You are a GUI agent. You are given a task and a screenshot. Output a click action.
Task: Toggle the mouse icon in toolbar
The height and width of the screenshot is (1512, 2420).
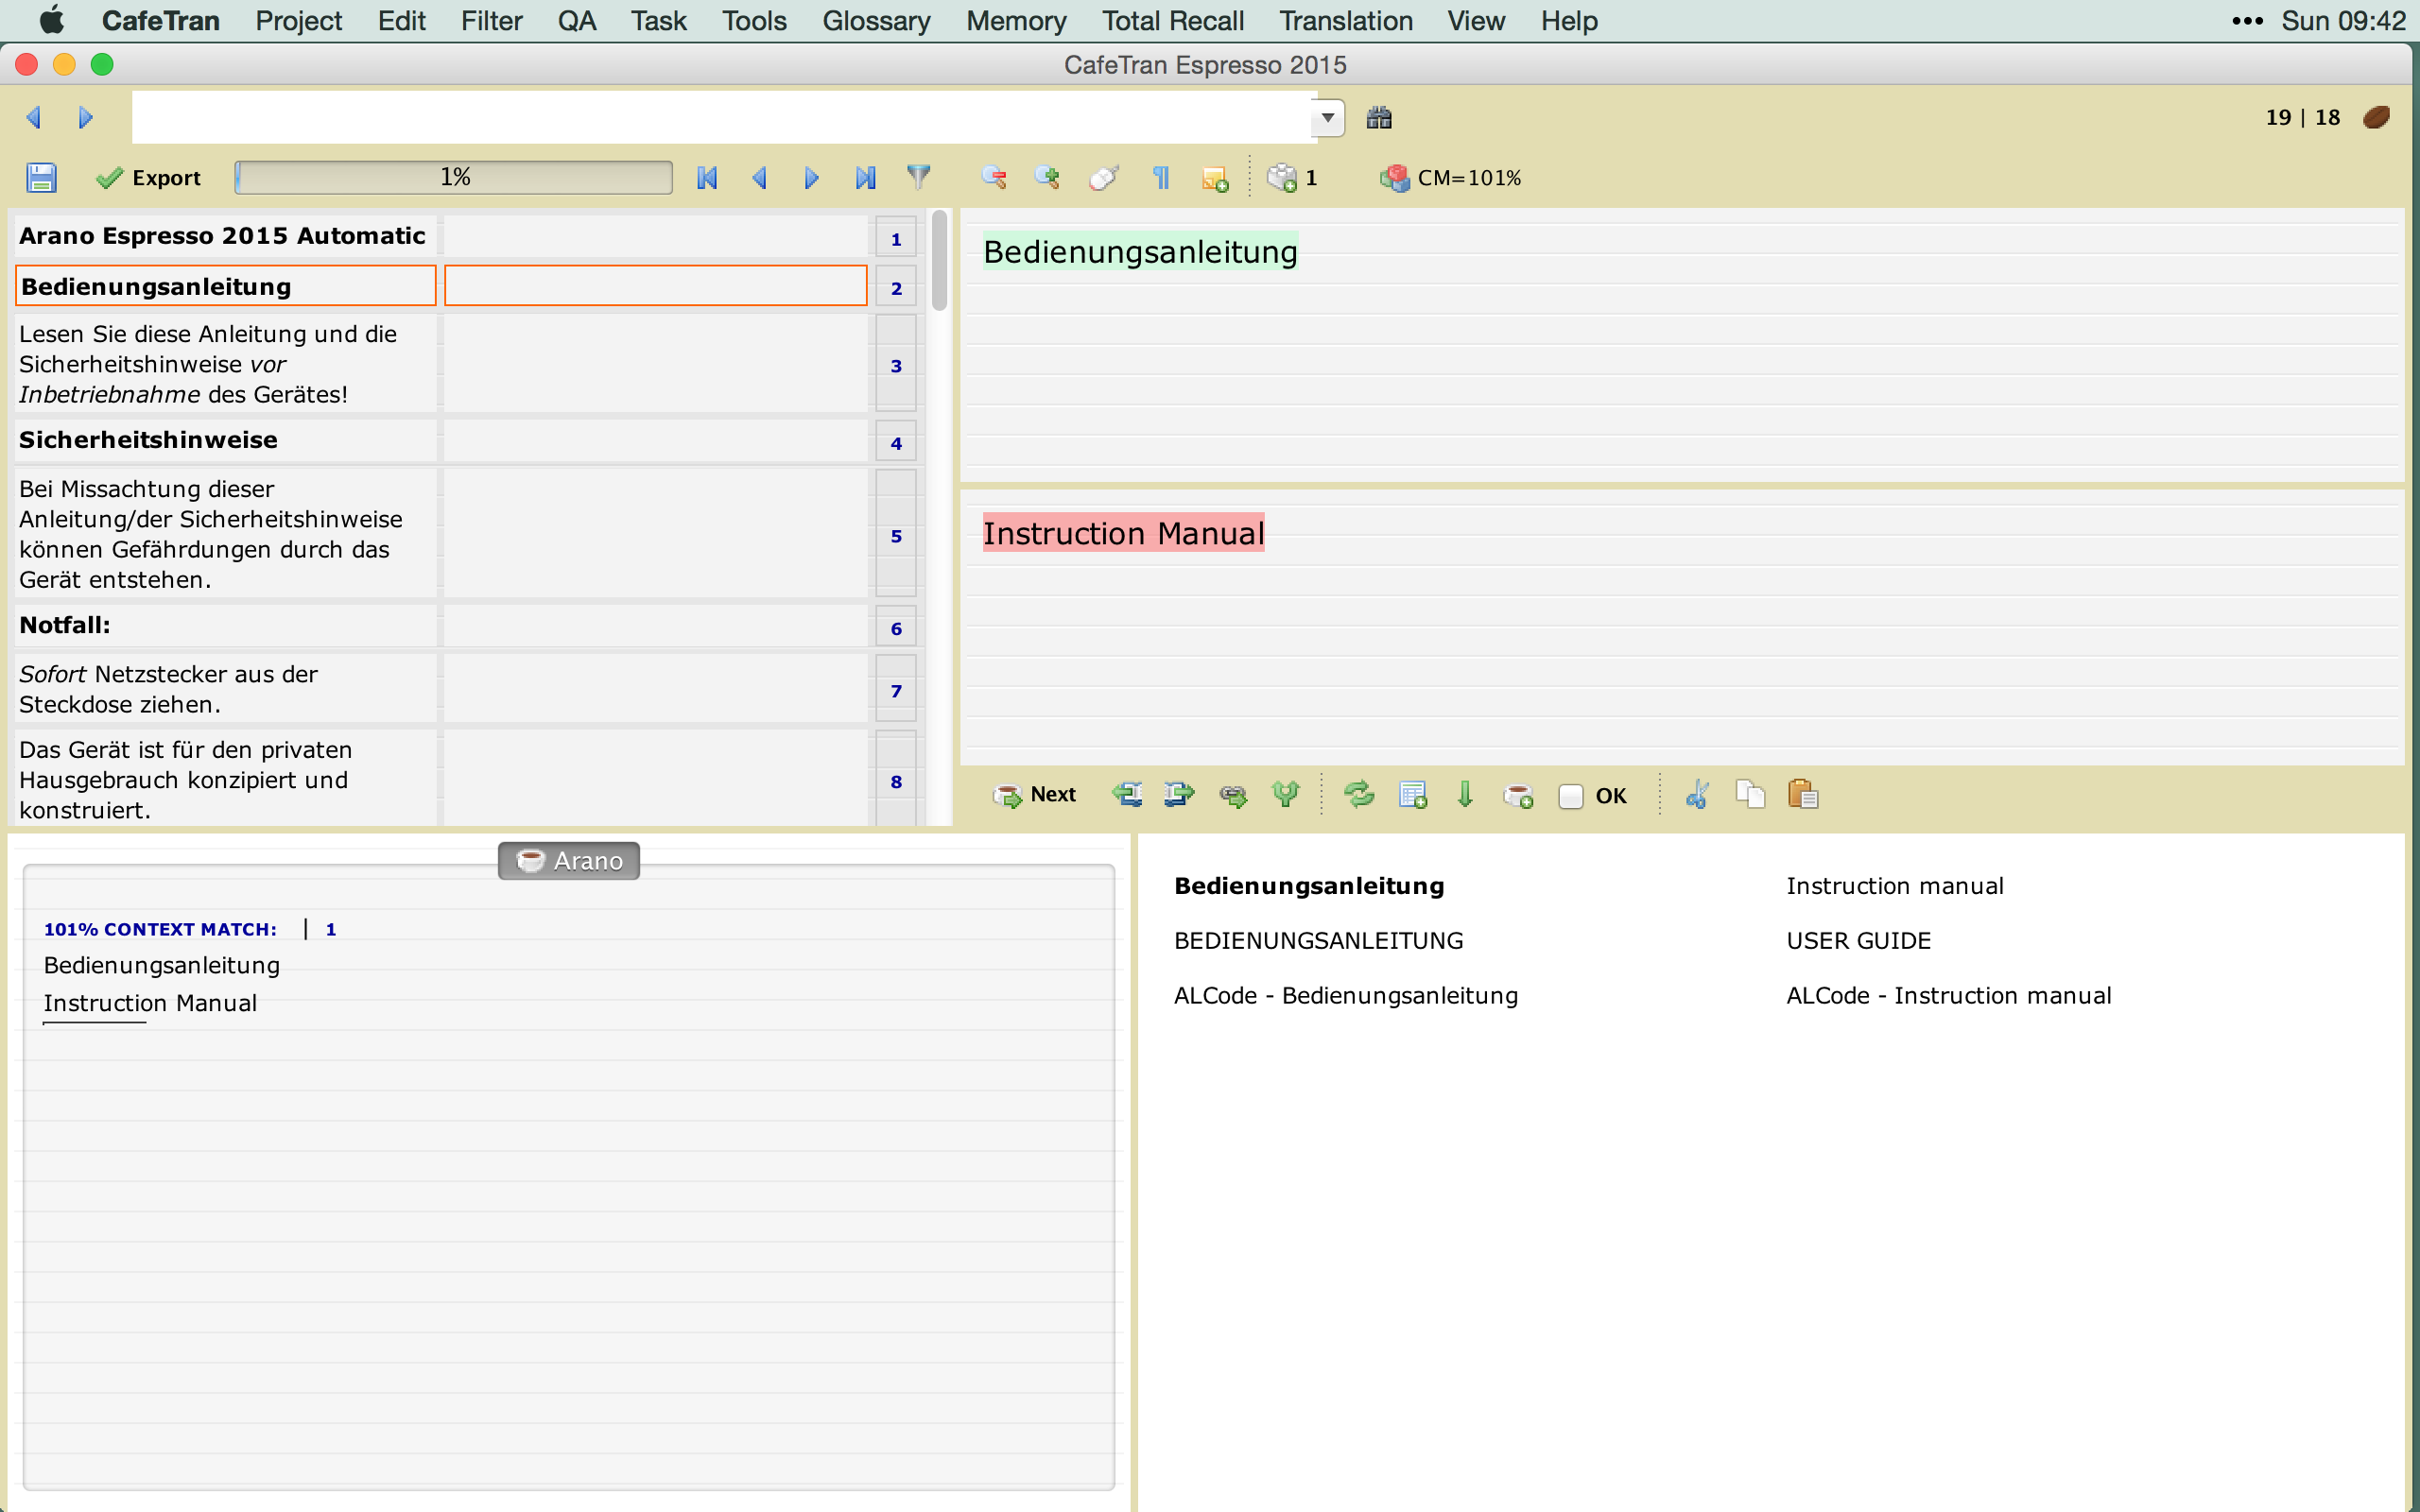(x=1103, y=178)
